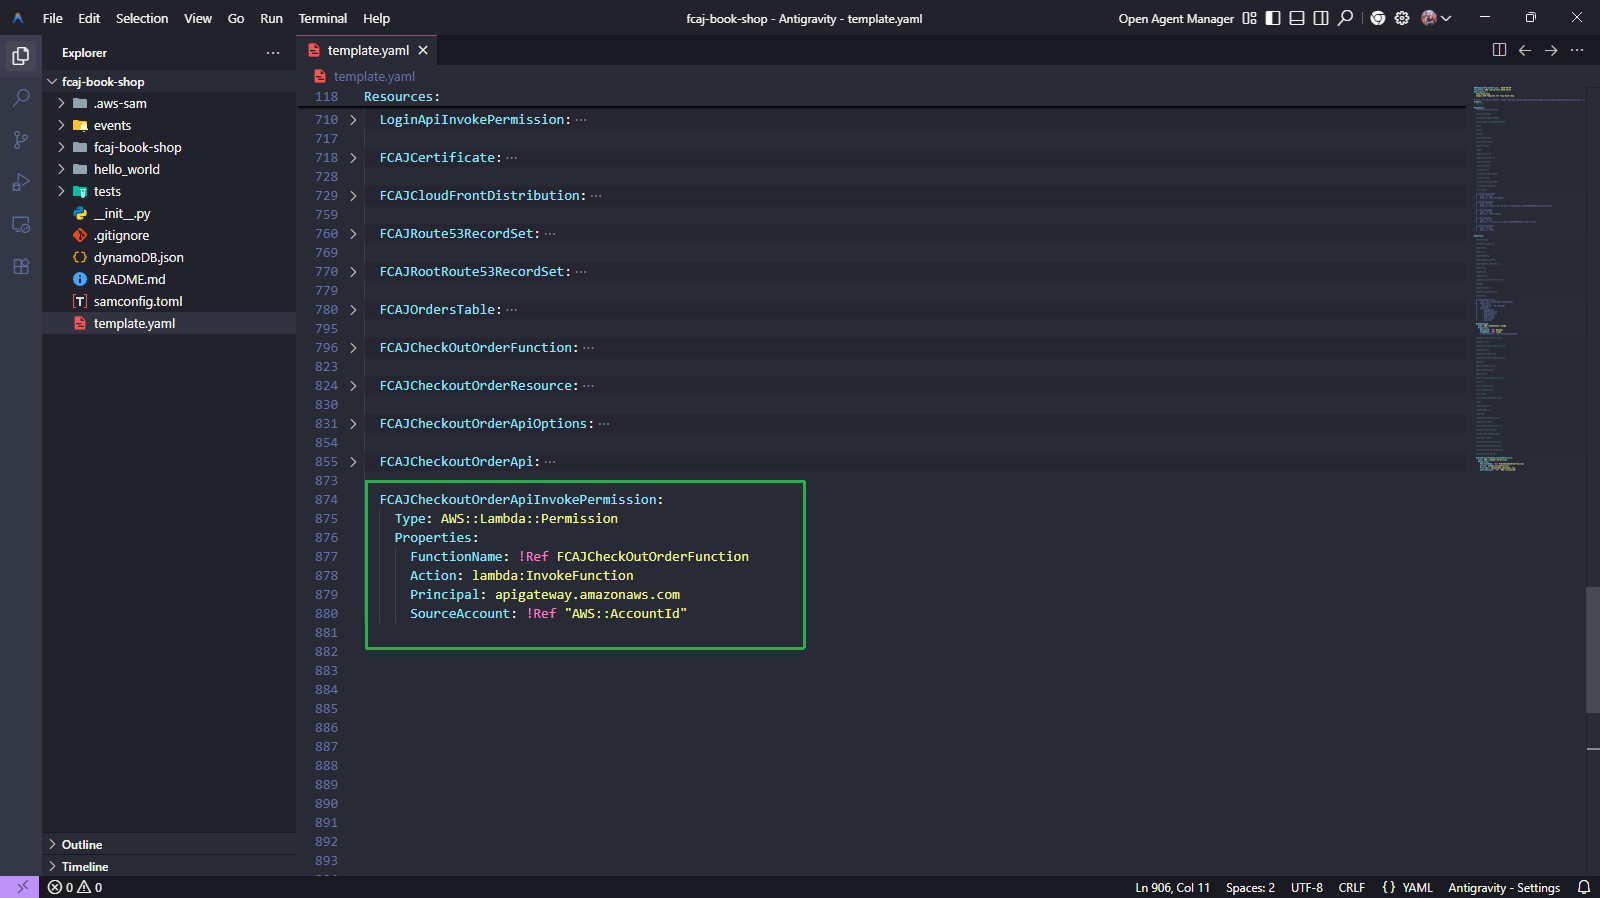
Task: Open .gitignore in Explorer
Action: (121, 236)
